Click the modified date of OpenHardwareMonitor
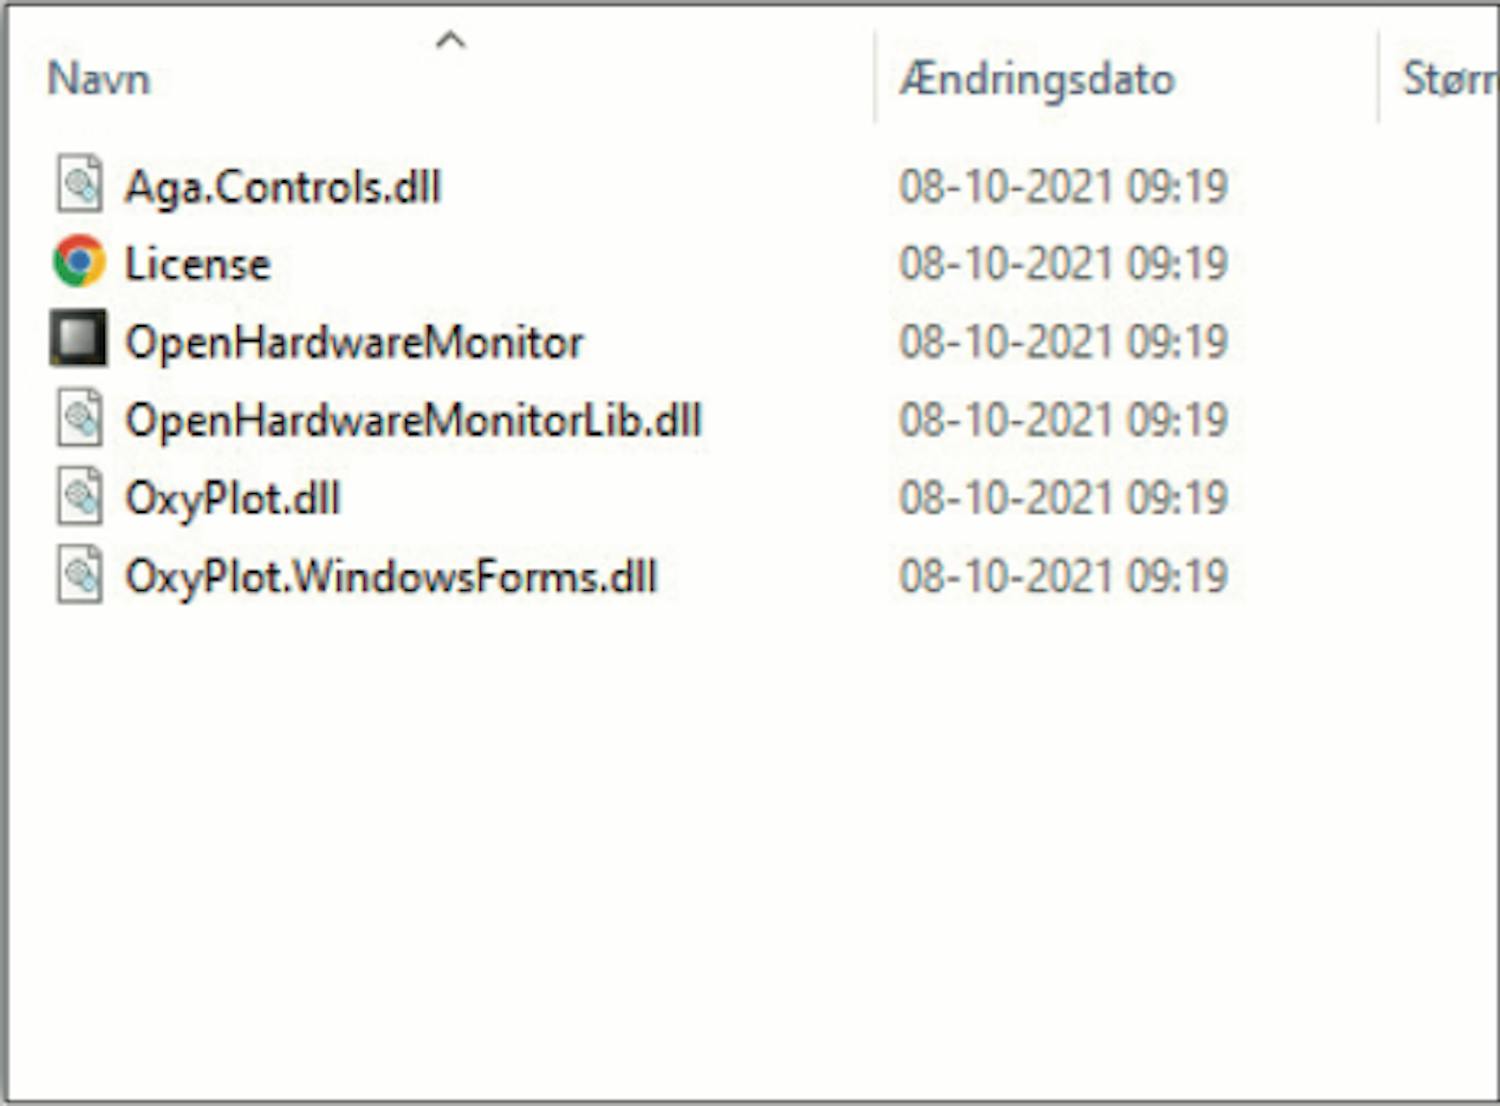Screen dimensions: 1500x1106 coord(1063,342)
